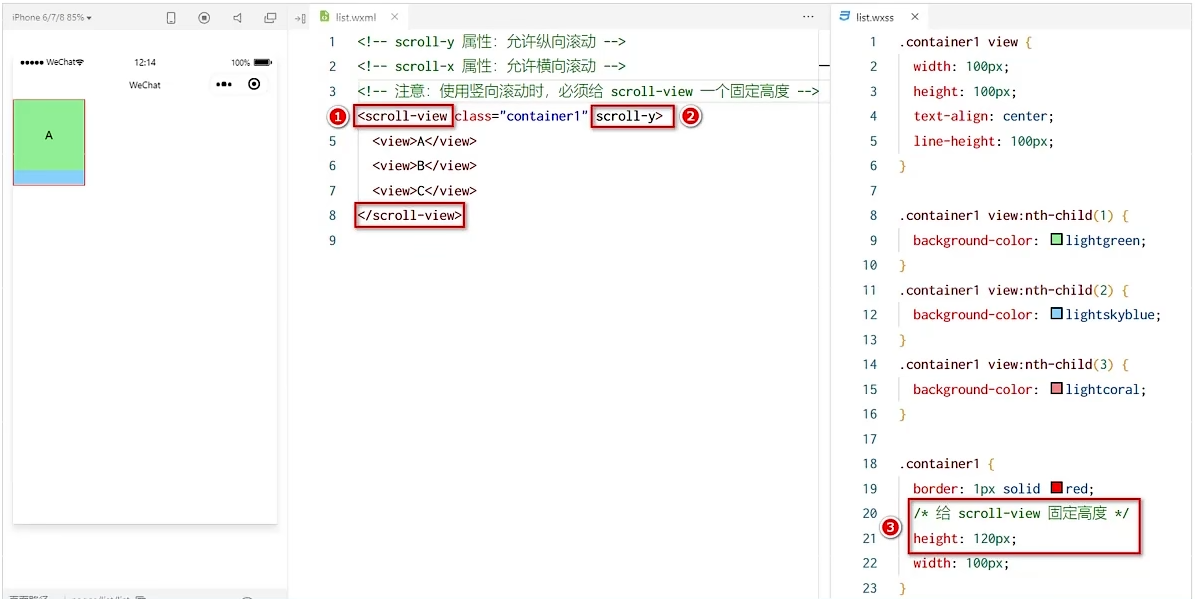
Task: Switch to the list.wxml tab
Action: [x=355, y=17]
